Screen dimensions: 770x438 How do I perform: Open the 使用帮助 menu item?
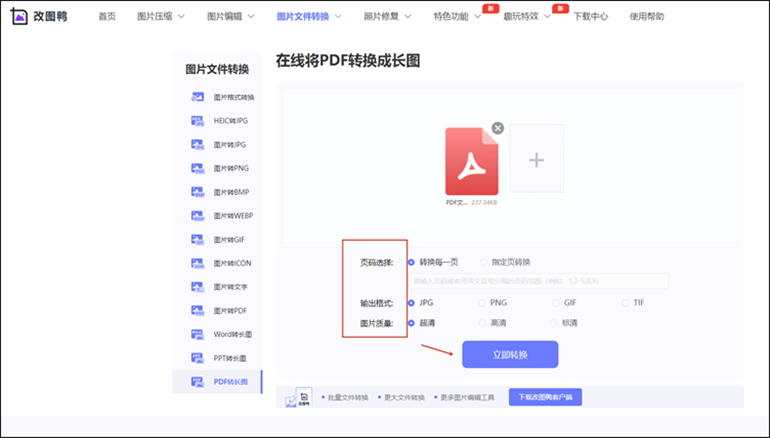pos(675,17)
